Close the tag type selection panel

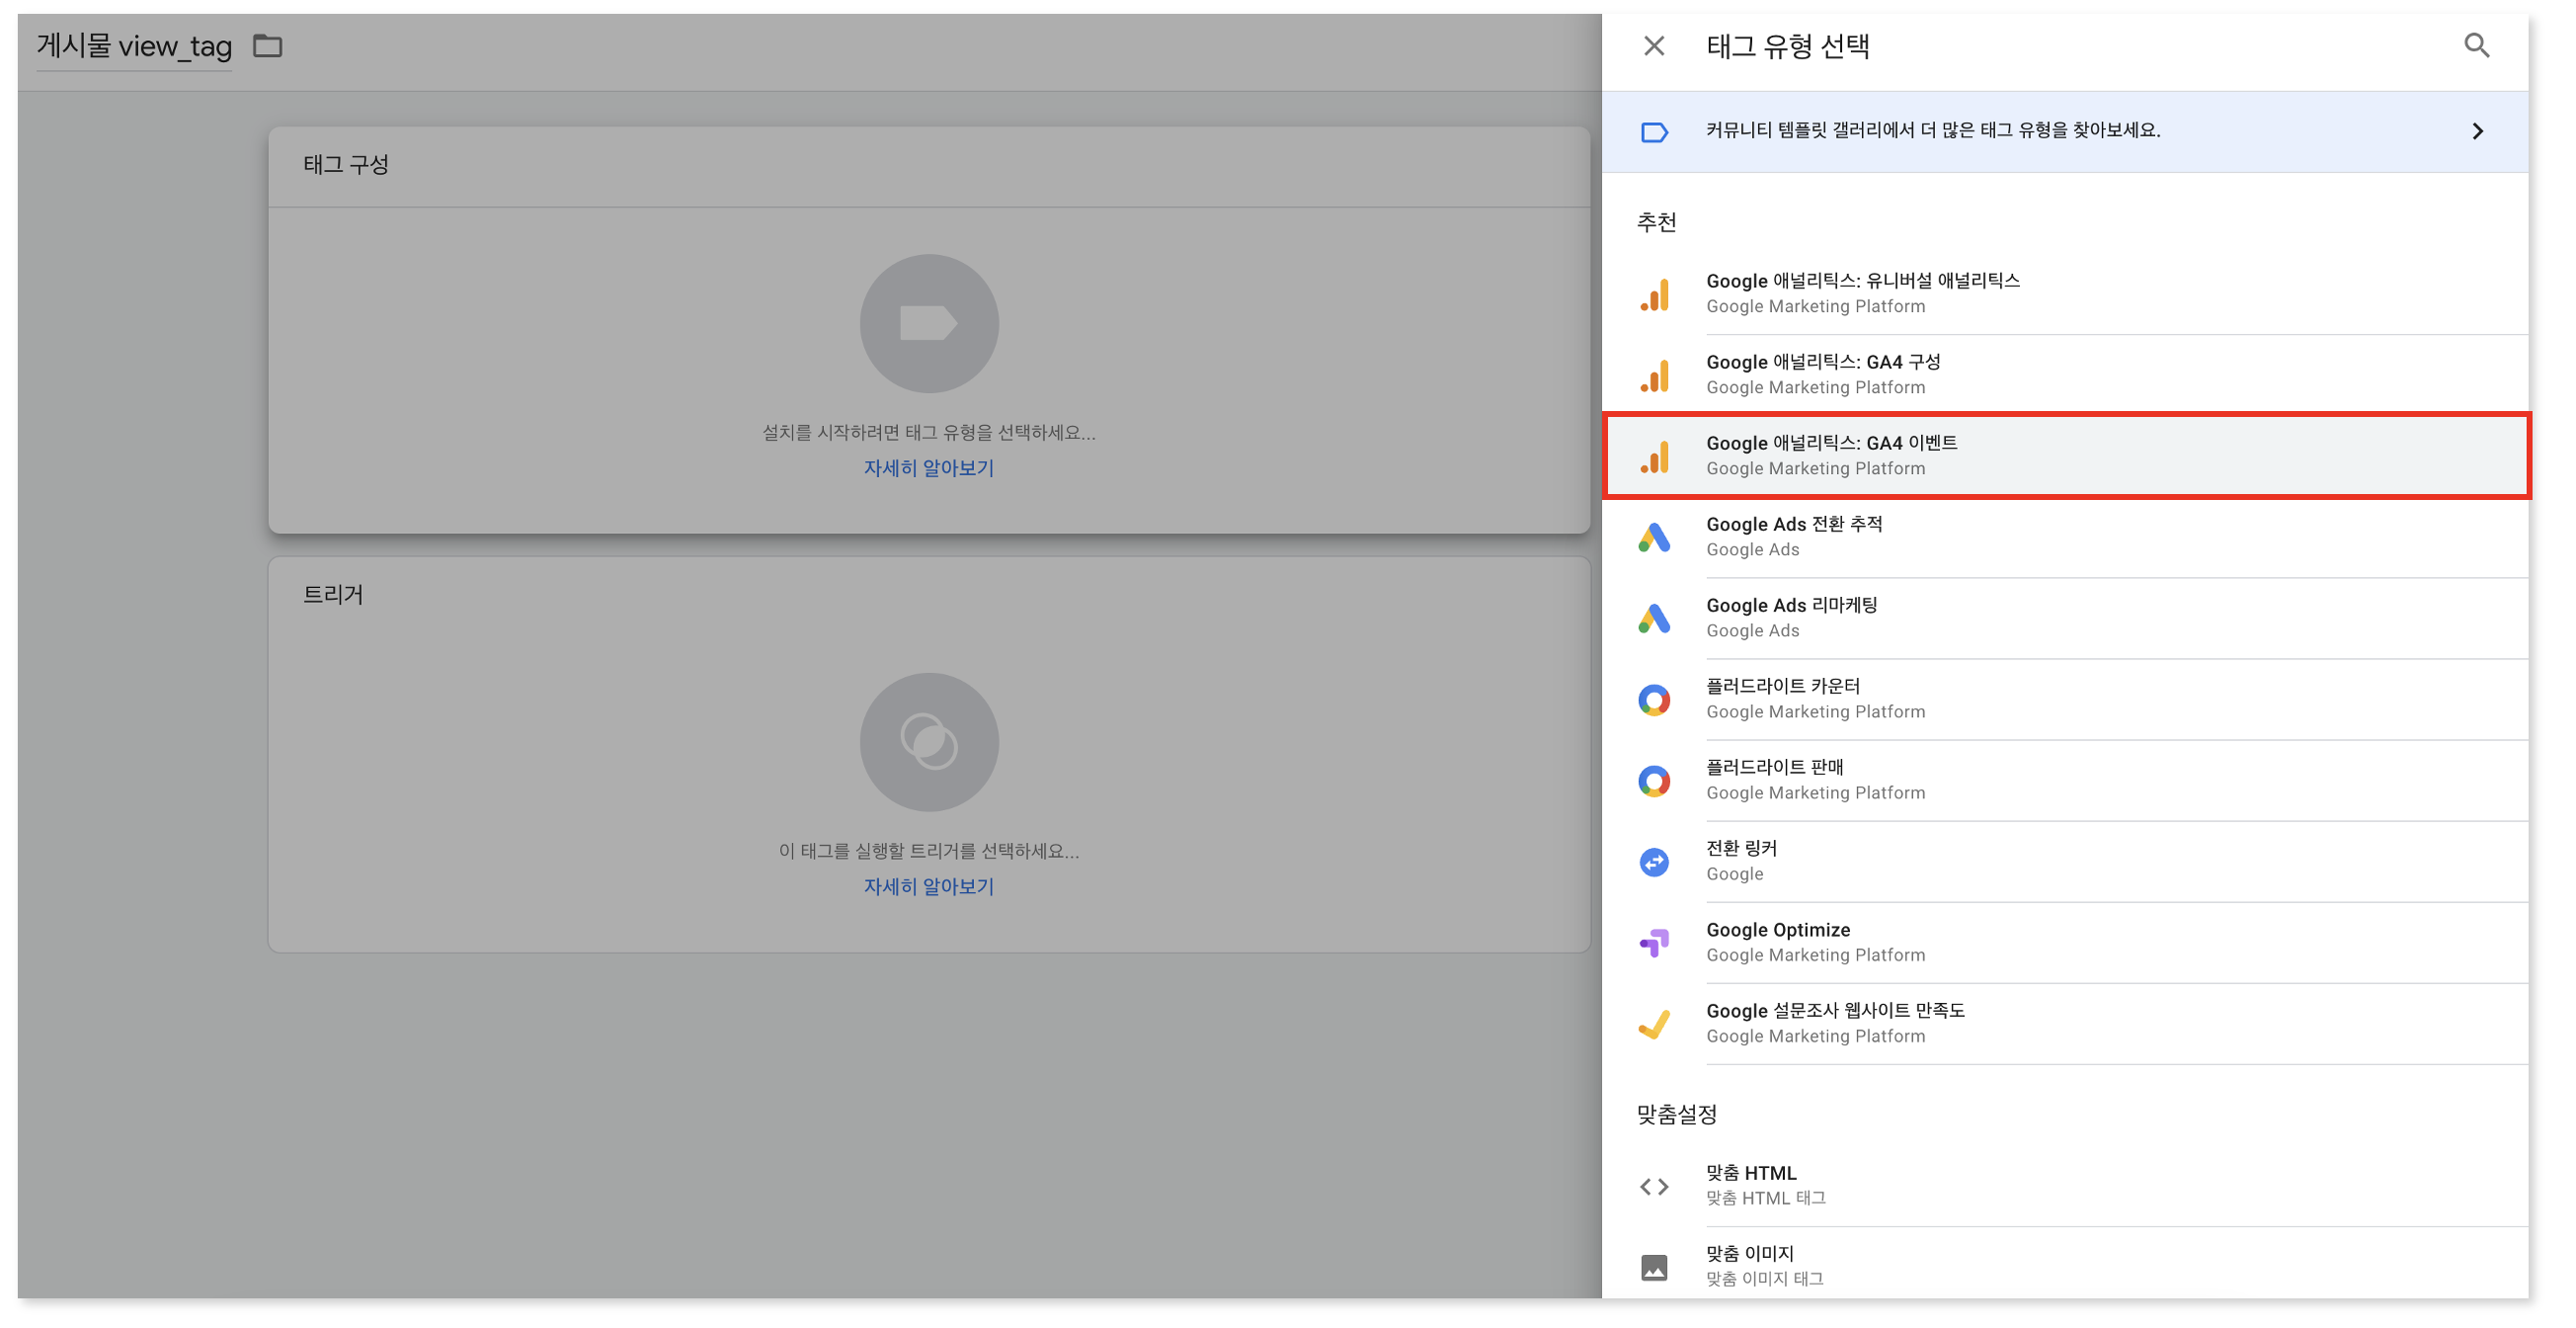pos(1654,46)
